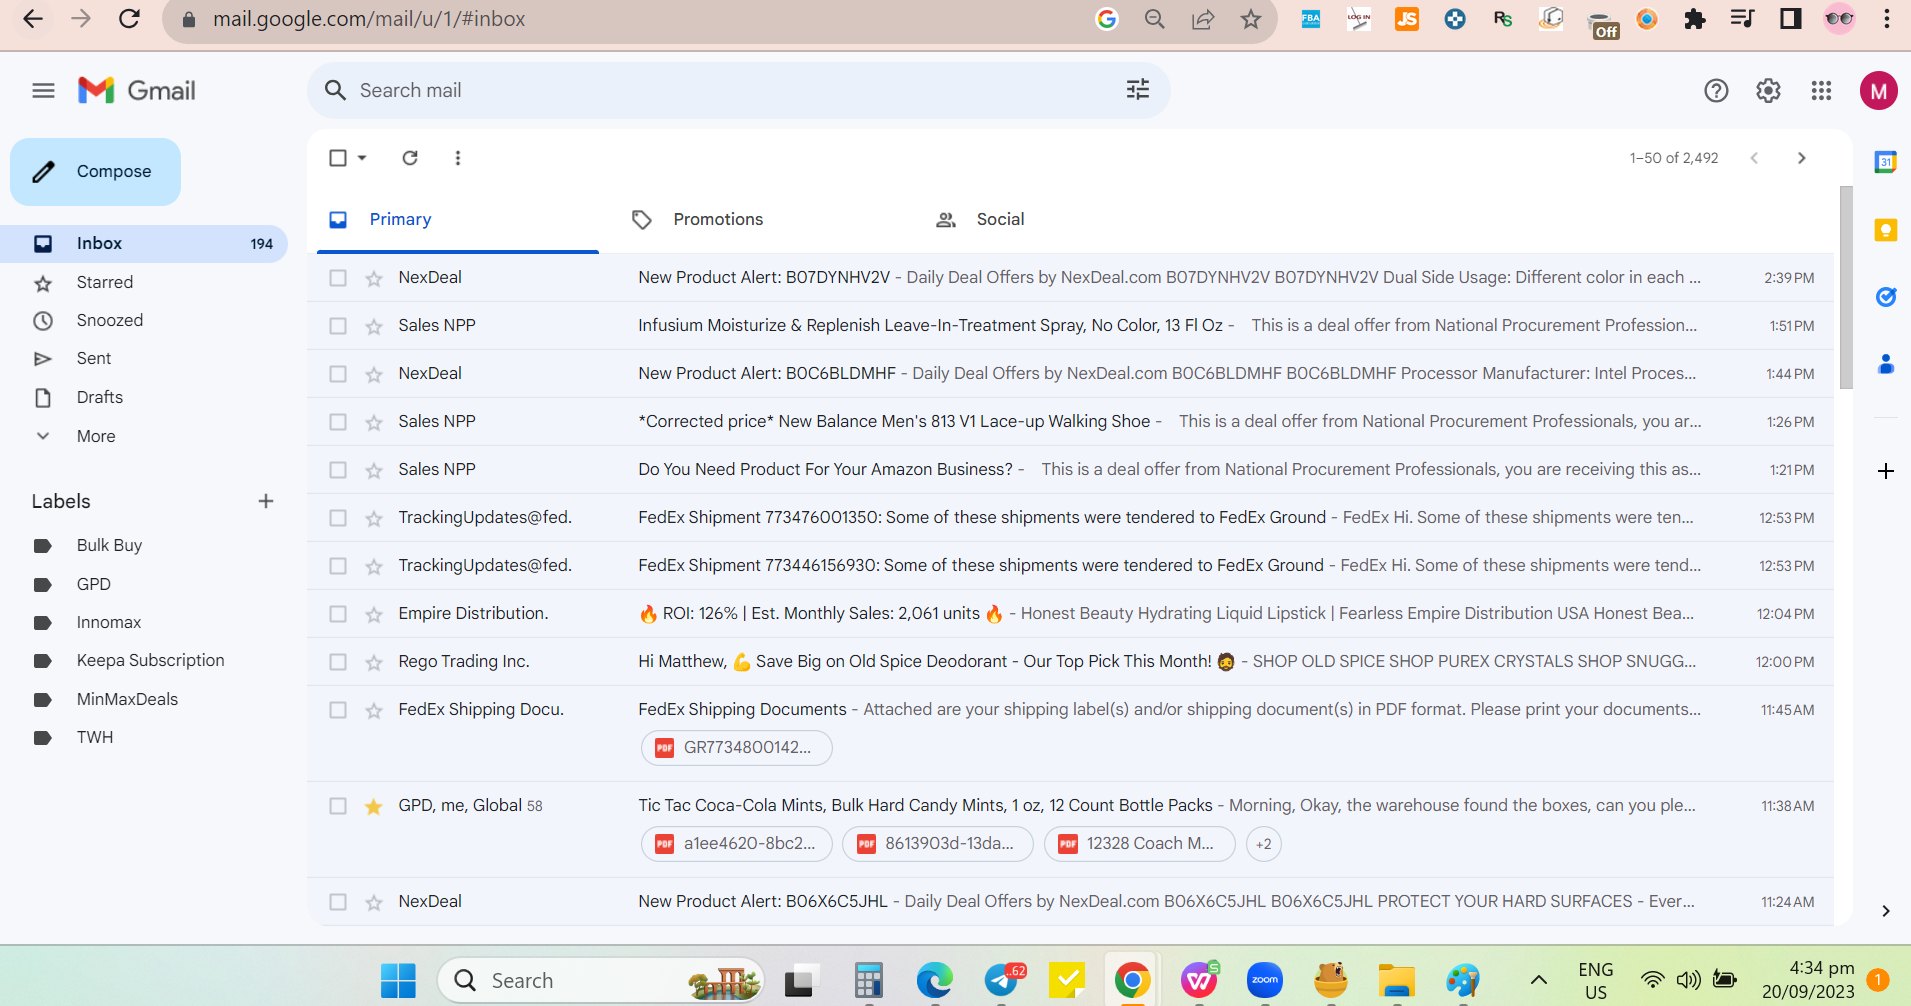Select the Infusium Moisturize email checkbox
This screenshot has width=1911, height=1006.
(338, 326)
